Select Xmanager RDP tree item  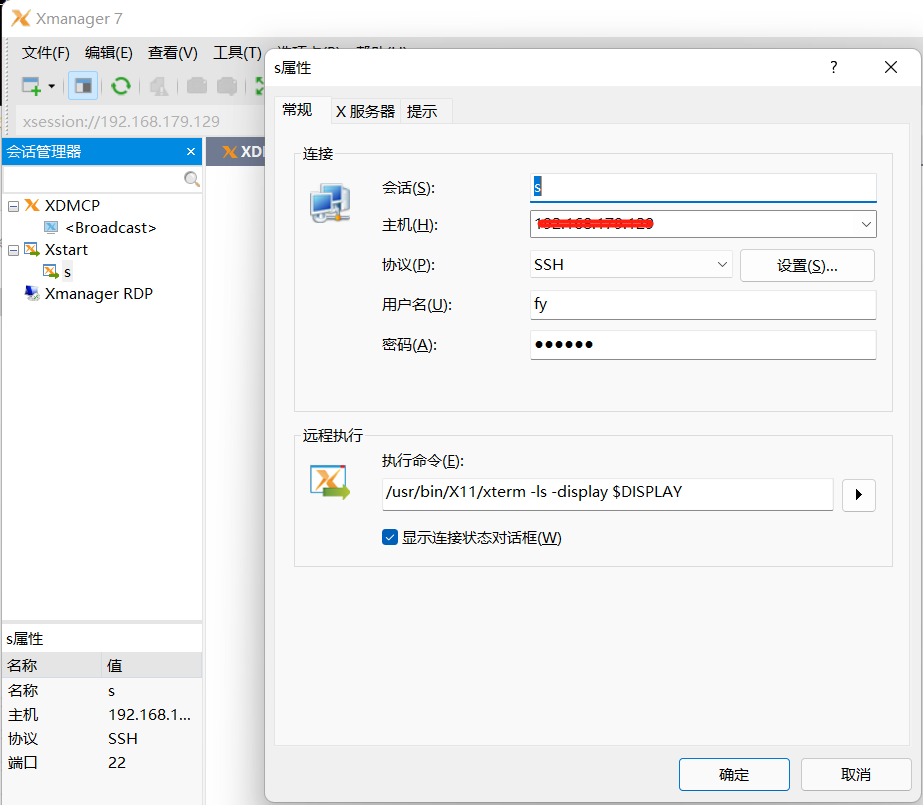pyautogui.click(x=98, y=294)
